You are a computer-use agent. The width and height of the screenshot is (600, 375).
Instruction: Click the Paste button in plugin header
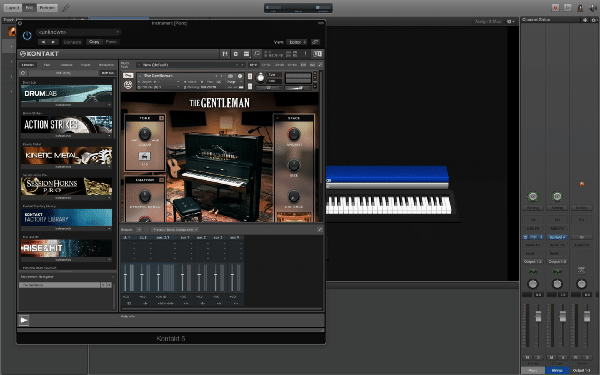(111, 42)
